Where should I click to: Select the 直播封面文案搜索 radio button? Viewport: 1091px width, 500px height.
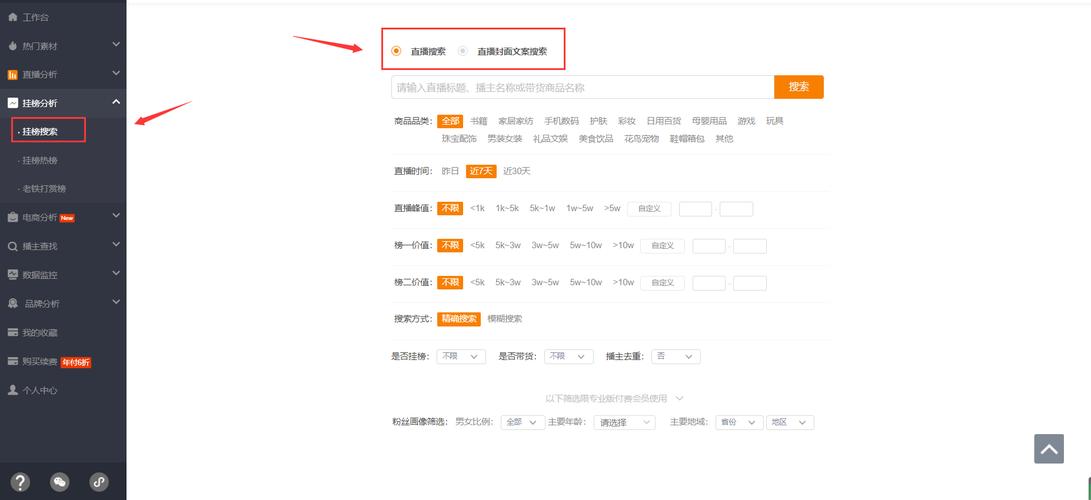click(463, 51)
